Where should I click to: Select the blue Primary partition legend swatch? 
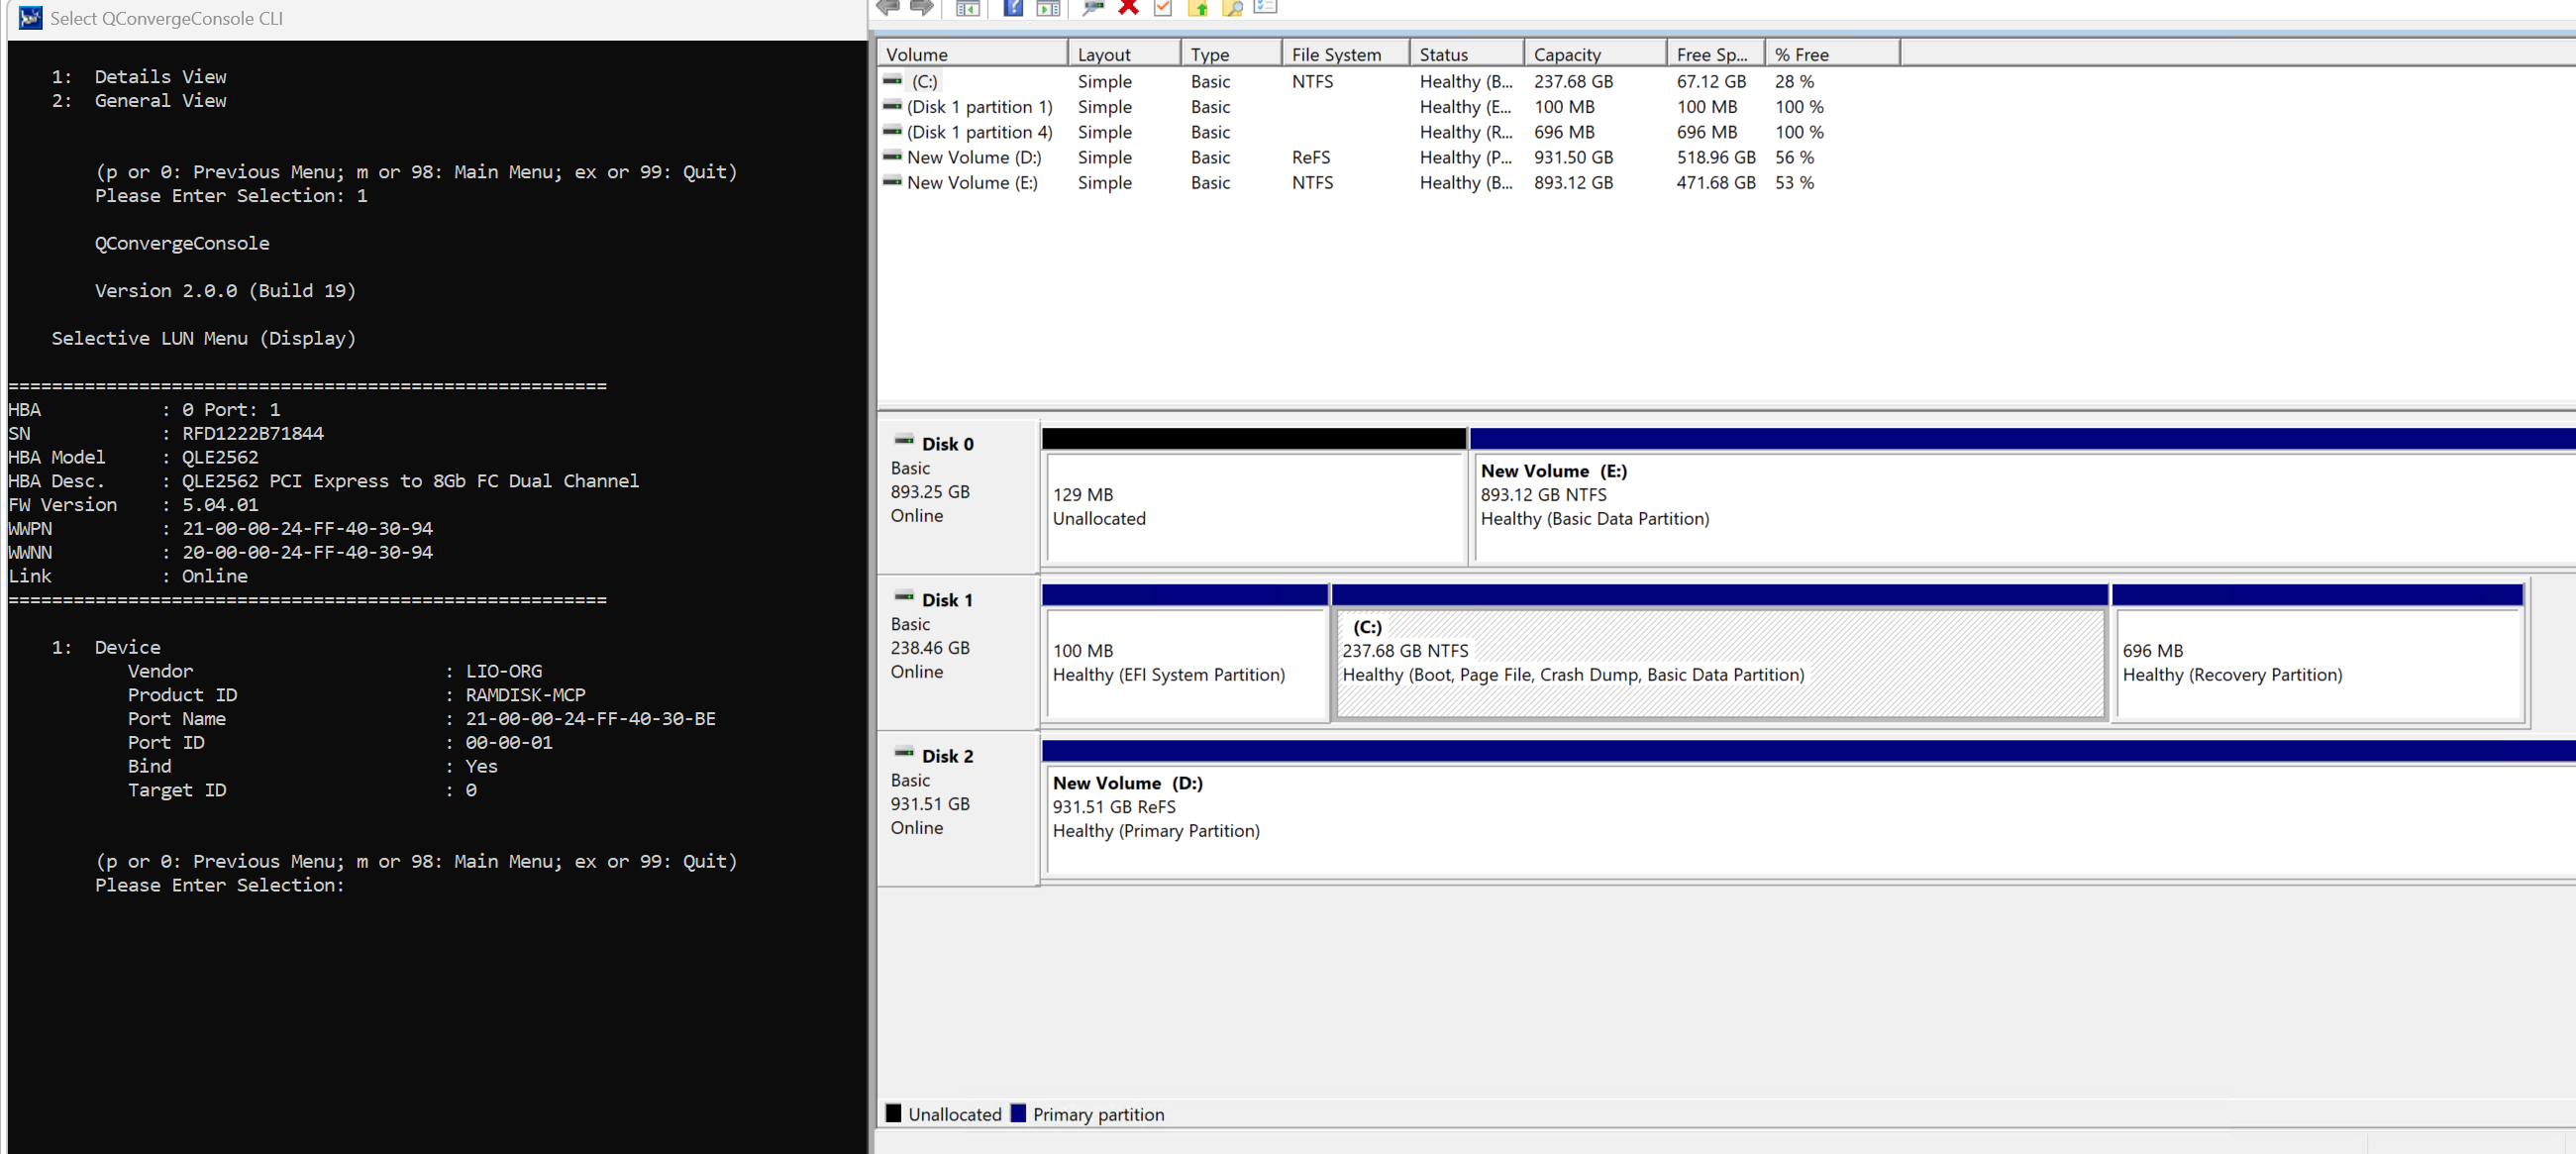(1018, 1113)
